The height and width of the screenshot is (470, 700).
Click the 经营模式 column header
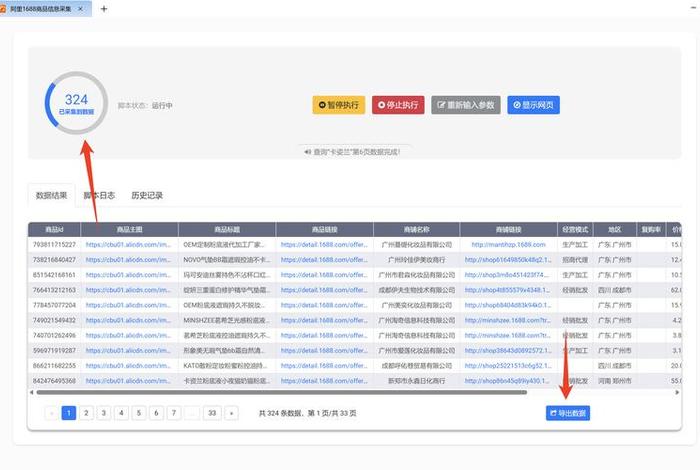(x=575, y=229)
